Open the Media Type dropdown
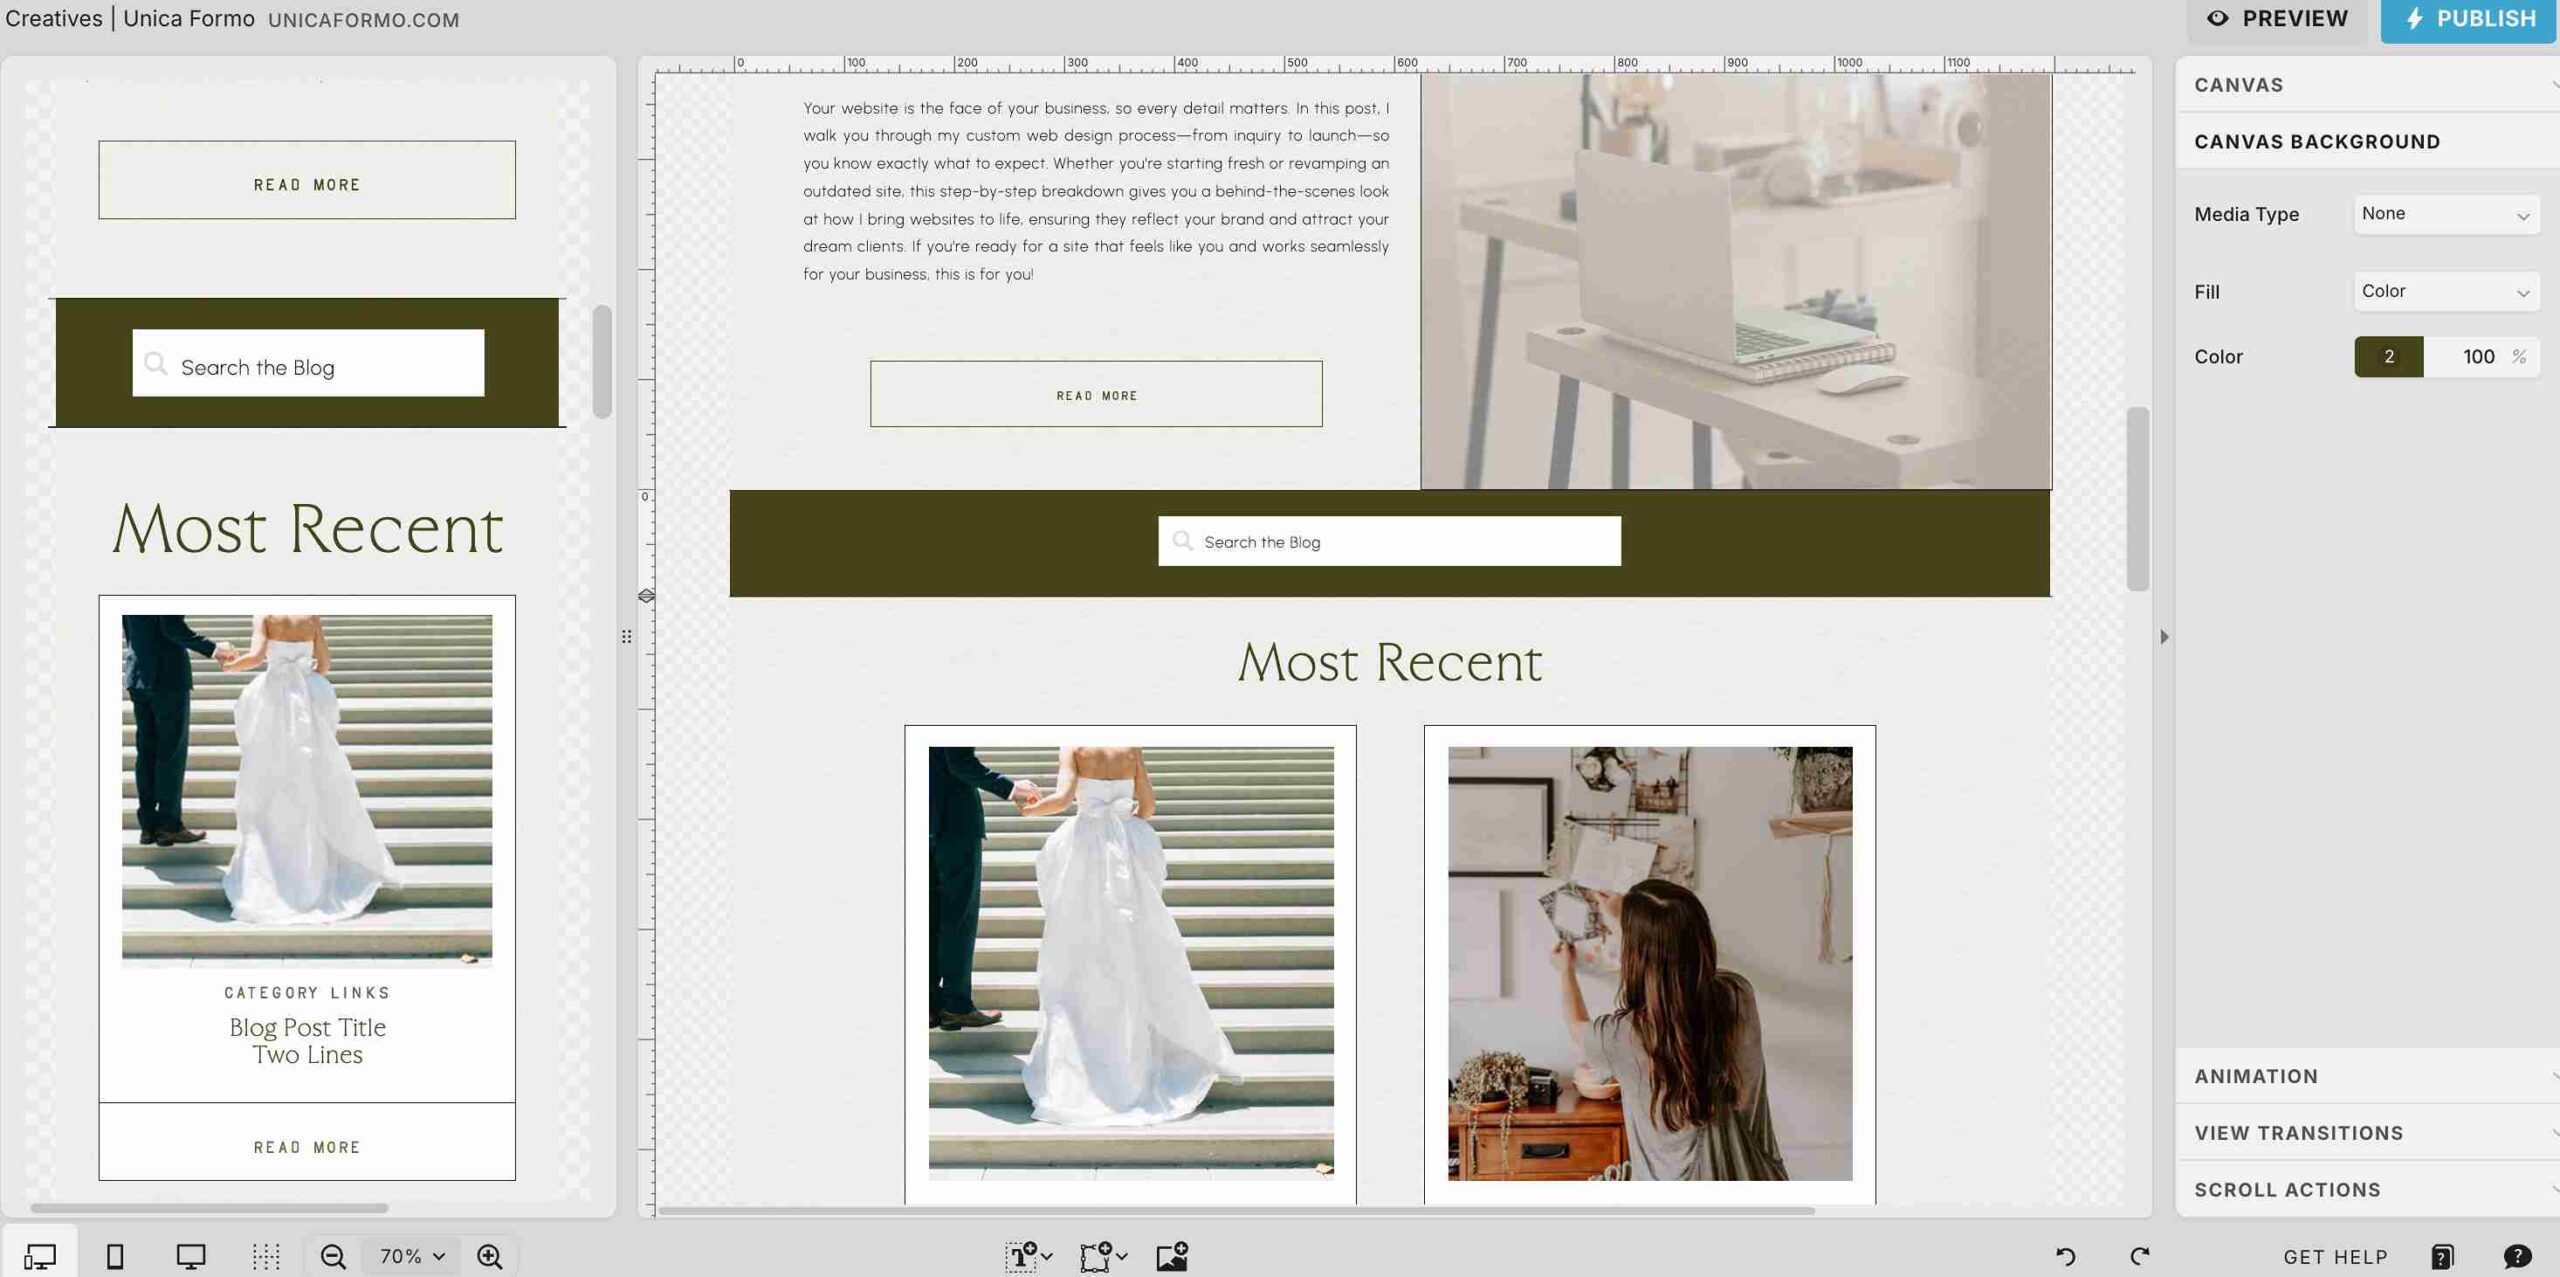 tap(2447, 213)
